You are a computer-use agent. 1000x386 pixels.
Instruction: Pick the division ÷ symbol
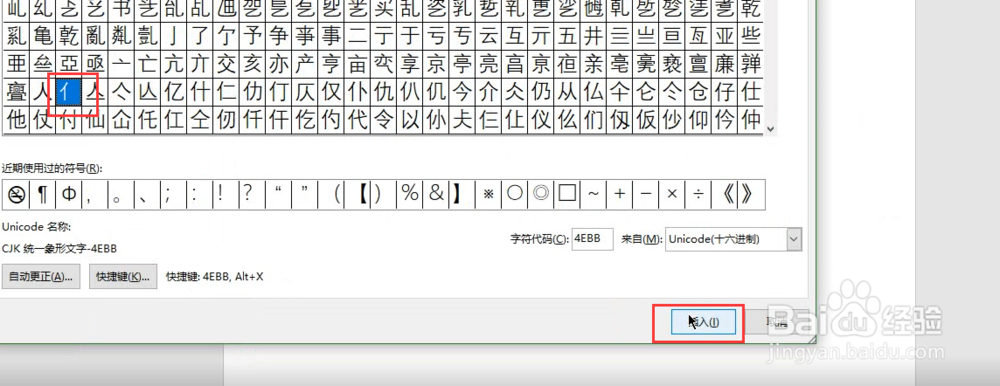(697, 195)
